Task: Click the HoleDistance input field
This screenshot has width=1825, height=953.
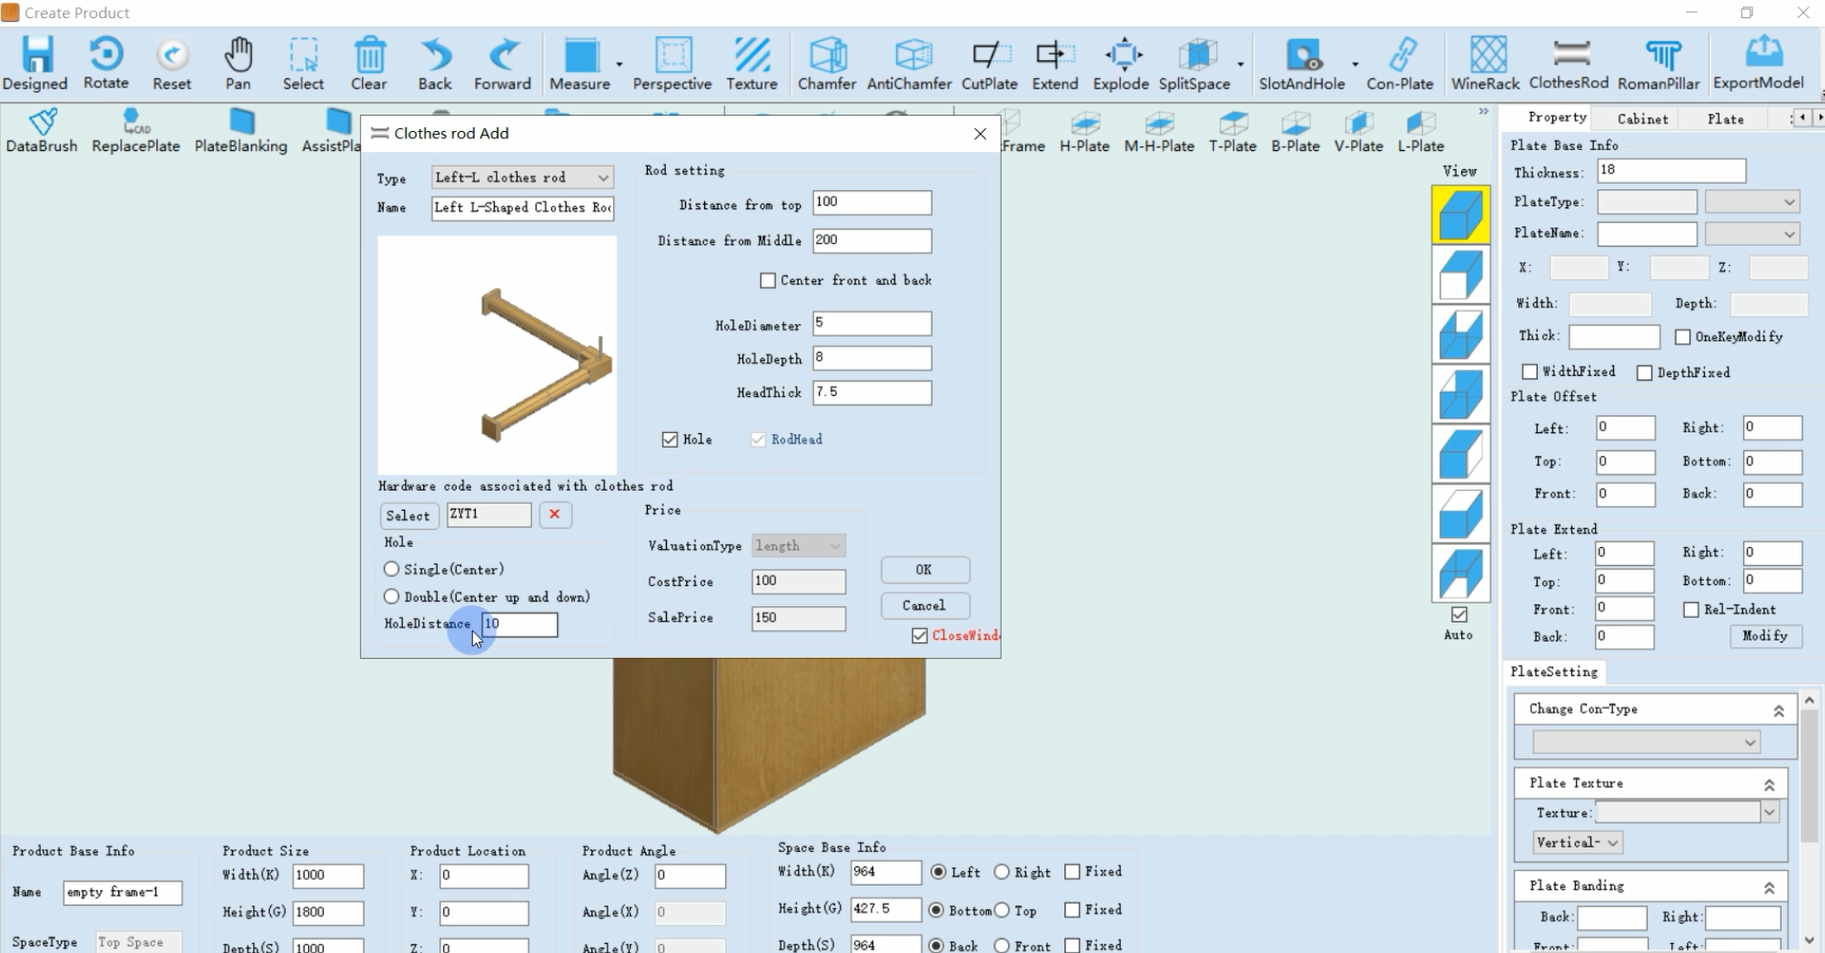Action: (520, 625)
